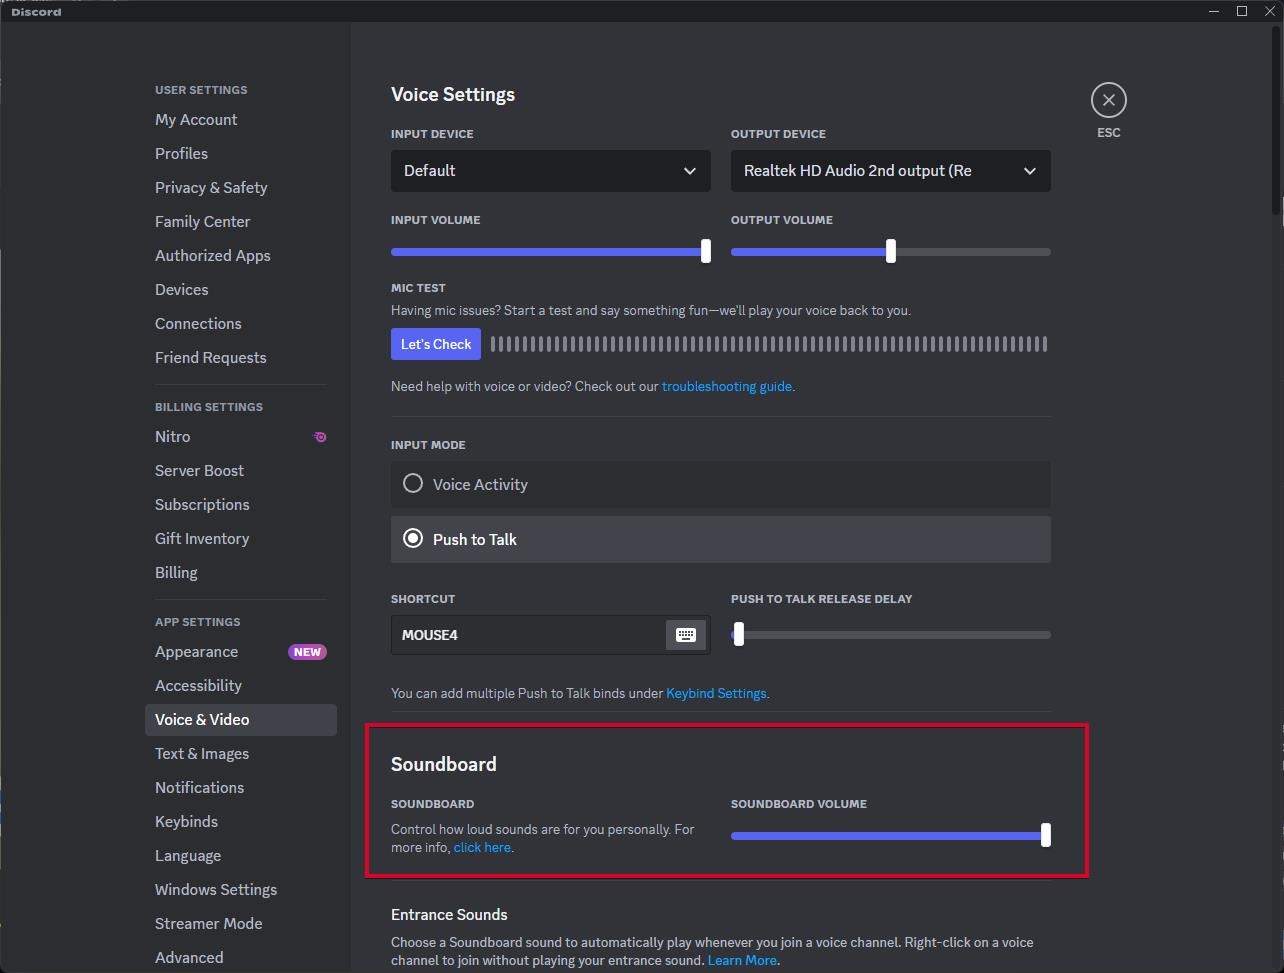
Task: Open the Server Boost page
Action: (x=241, y=471)
